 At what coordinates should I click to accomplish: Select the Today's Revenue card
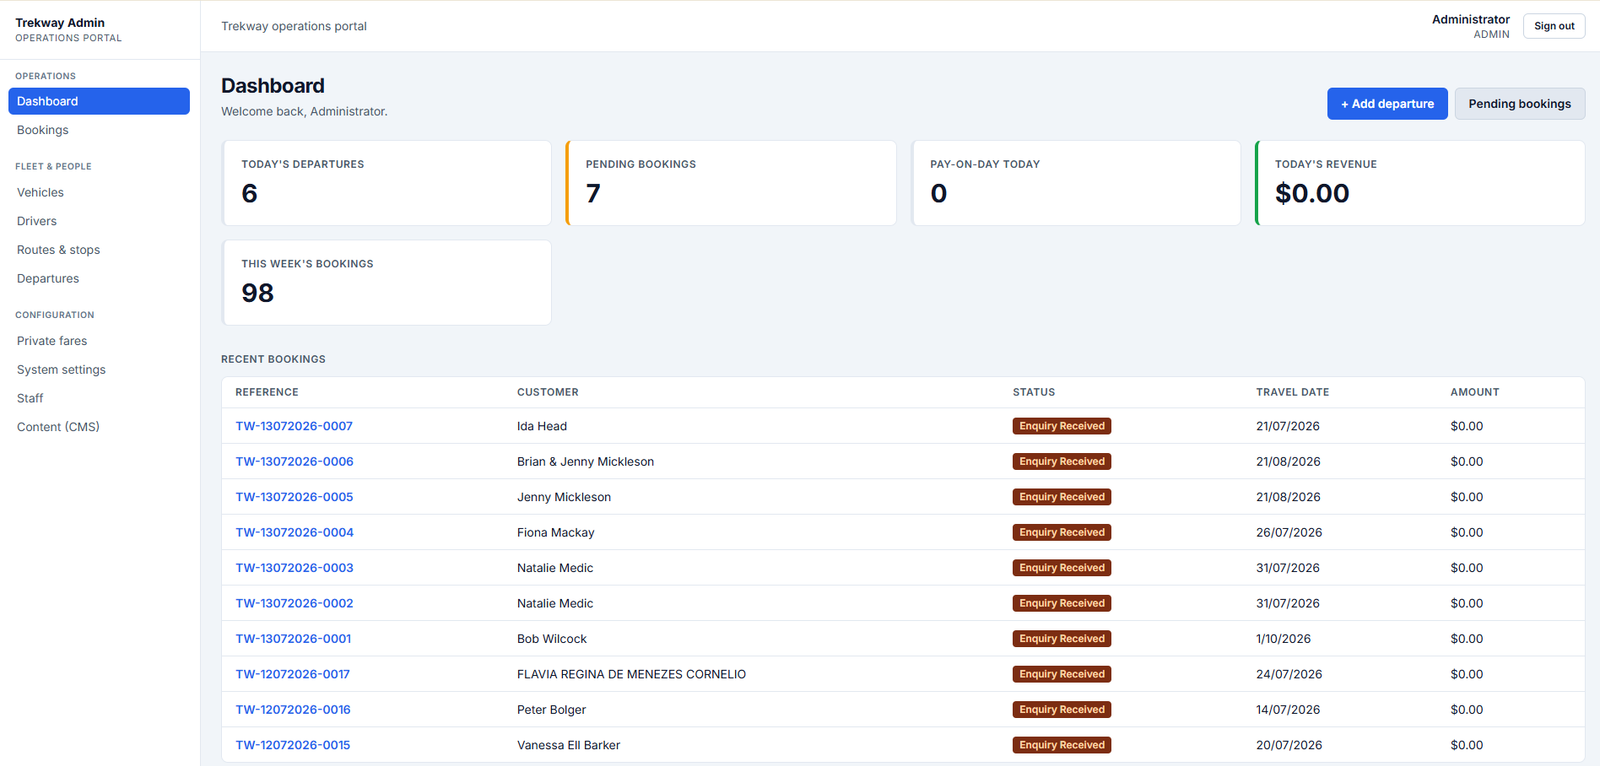(x=1420, y=183)
